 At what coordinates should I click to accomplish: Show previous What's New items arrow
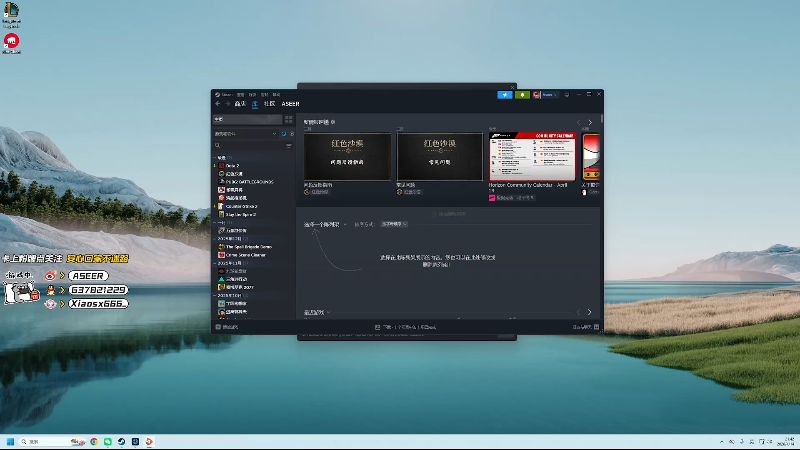click(x=579, y=122)
